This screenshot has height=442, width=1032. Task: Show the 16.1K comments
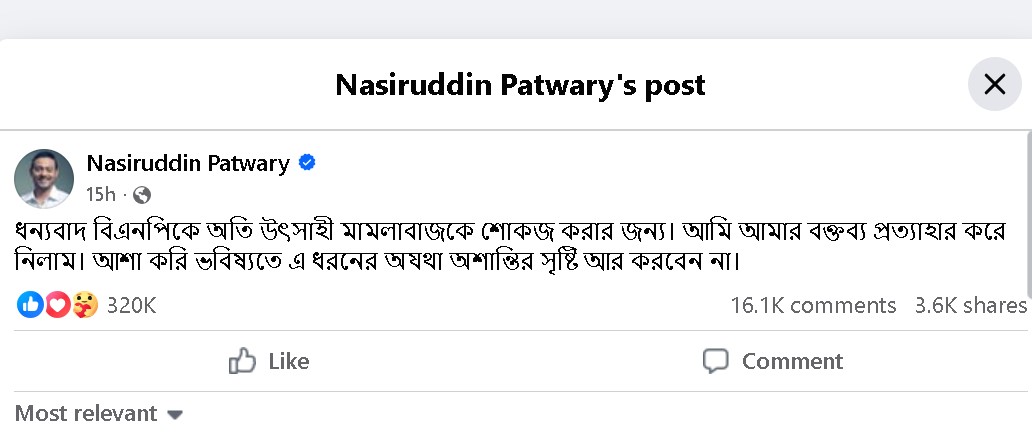[813, 305]
